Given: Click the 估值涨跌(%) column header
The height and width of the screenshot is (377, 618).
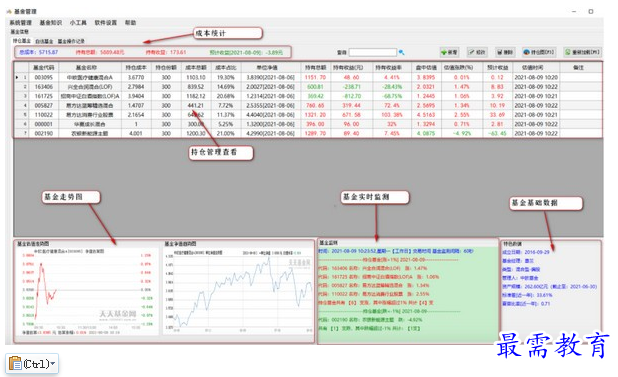Looking at the screenshot, I should 462,68.
